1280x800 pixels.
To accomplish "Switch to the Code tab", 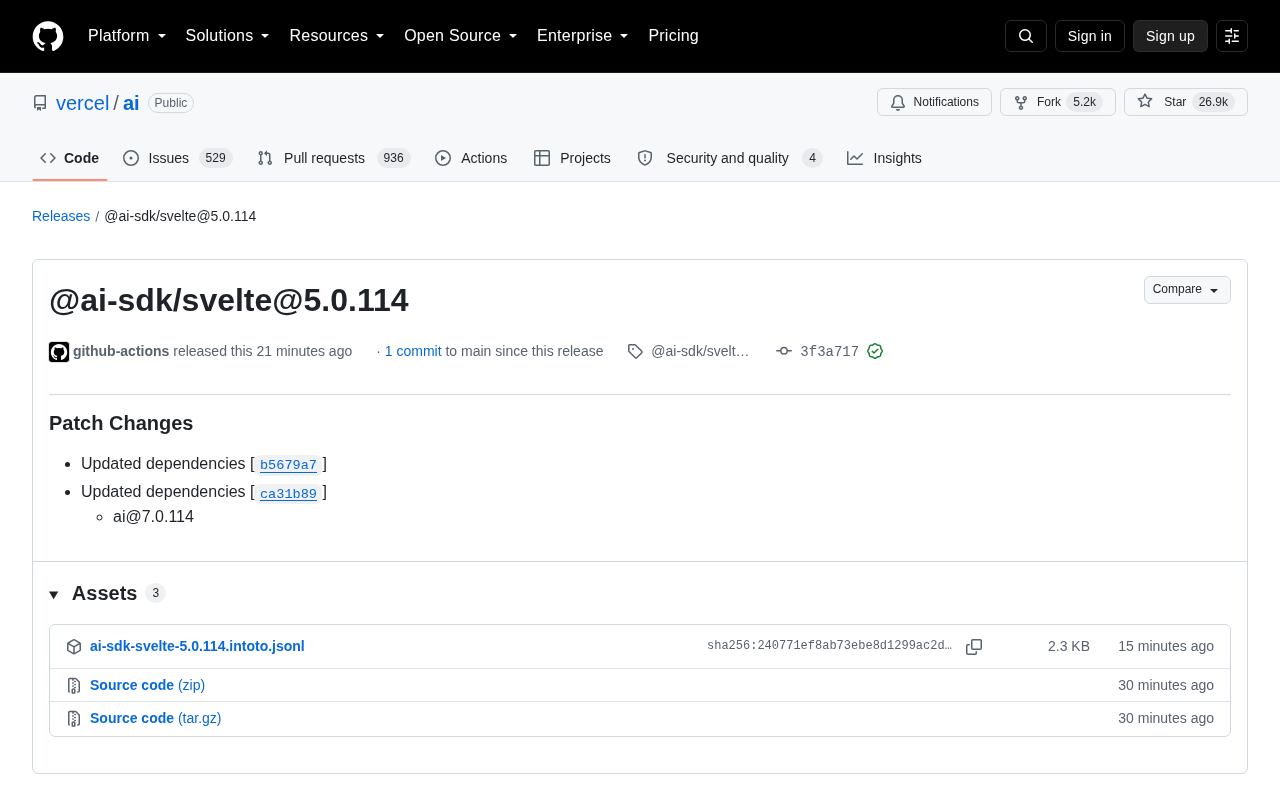I will pos(70,158).
